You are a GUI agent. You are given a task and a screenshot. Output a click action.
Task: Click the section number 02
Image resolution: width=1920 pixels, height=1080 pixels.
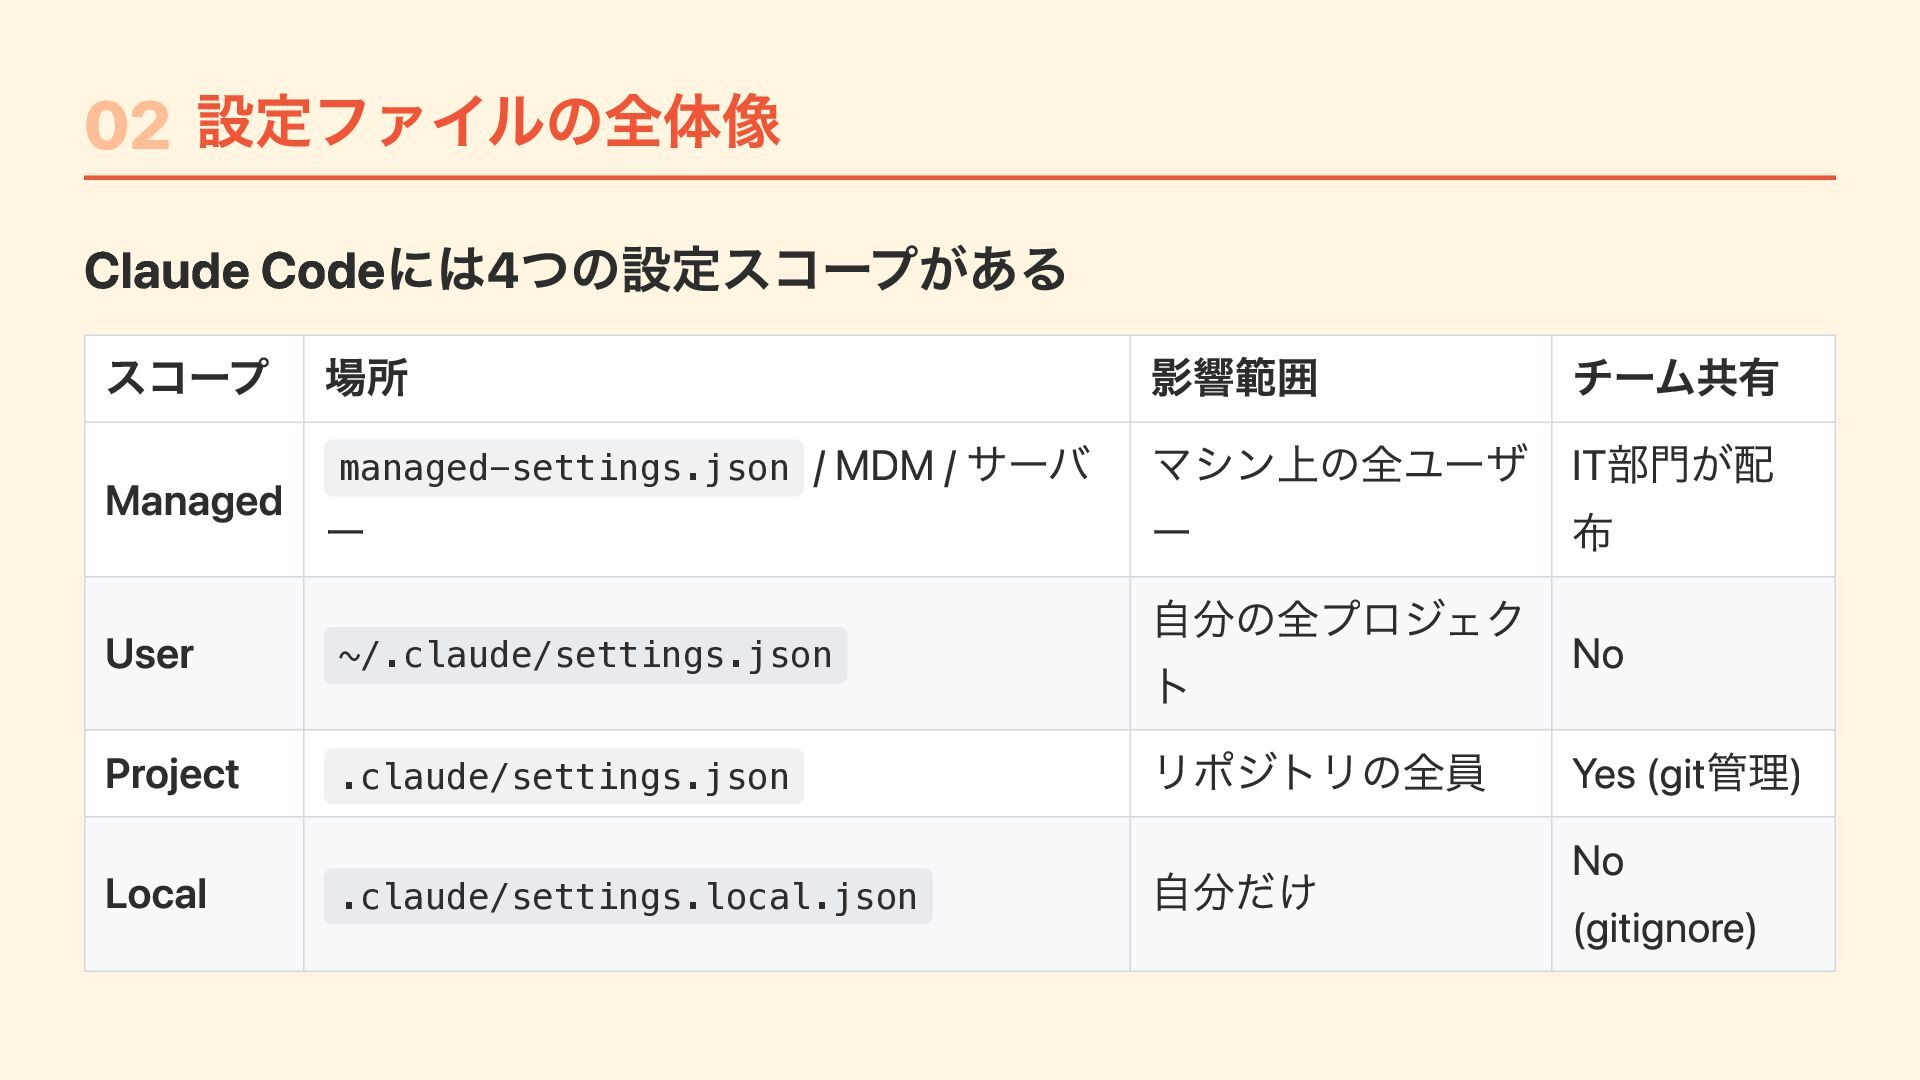[127, 126]
